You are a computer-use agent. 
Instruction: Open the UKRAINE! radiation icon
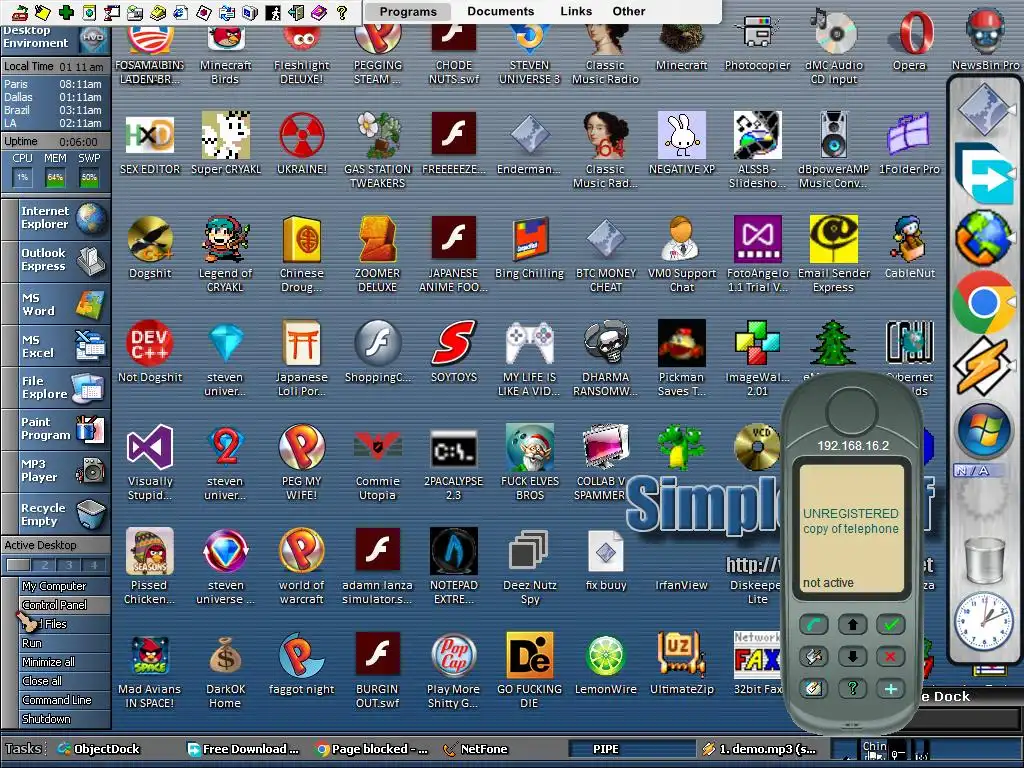click(302, 135)
